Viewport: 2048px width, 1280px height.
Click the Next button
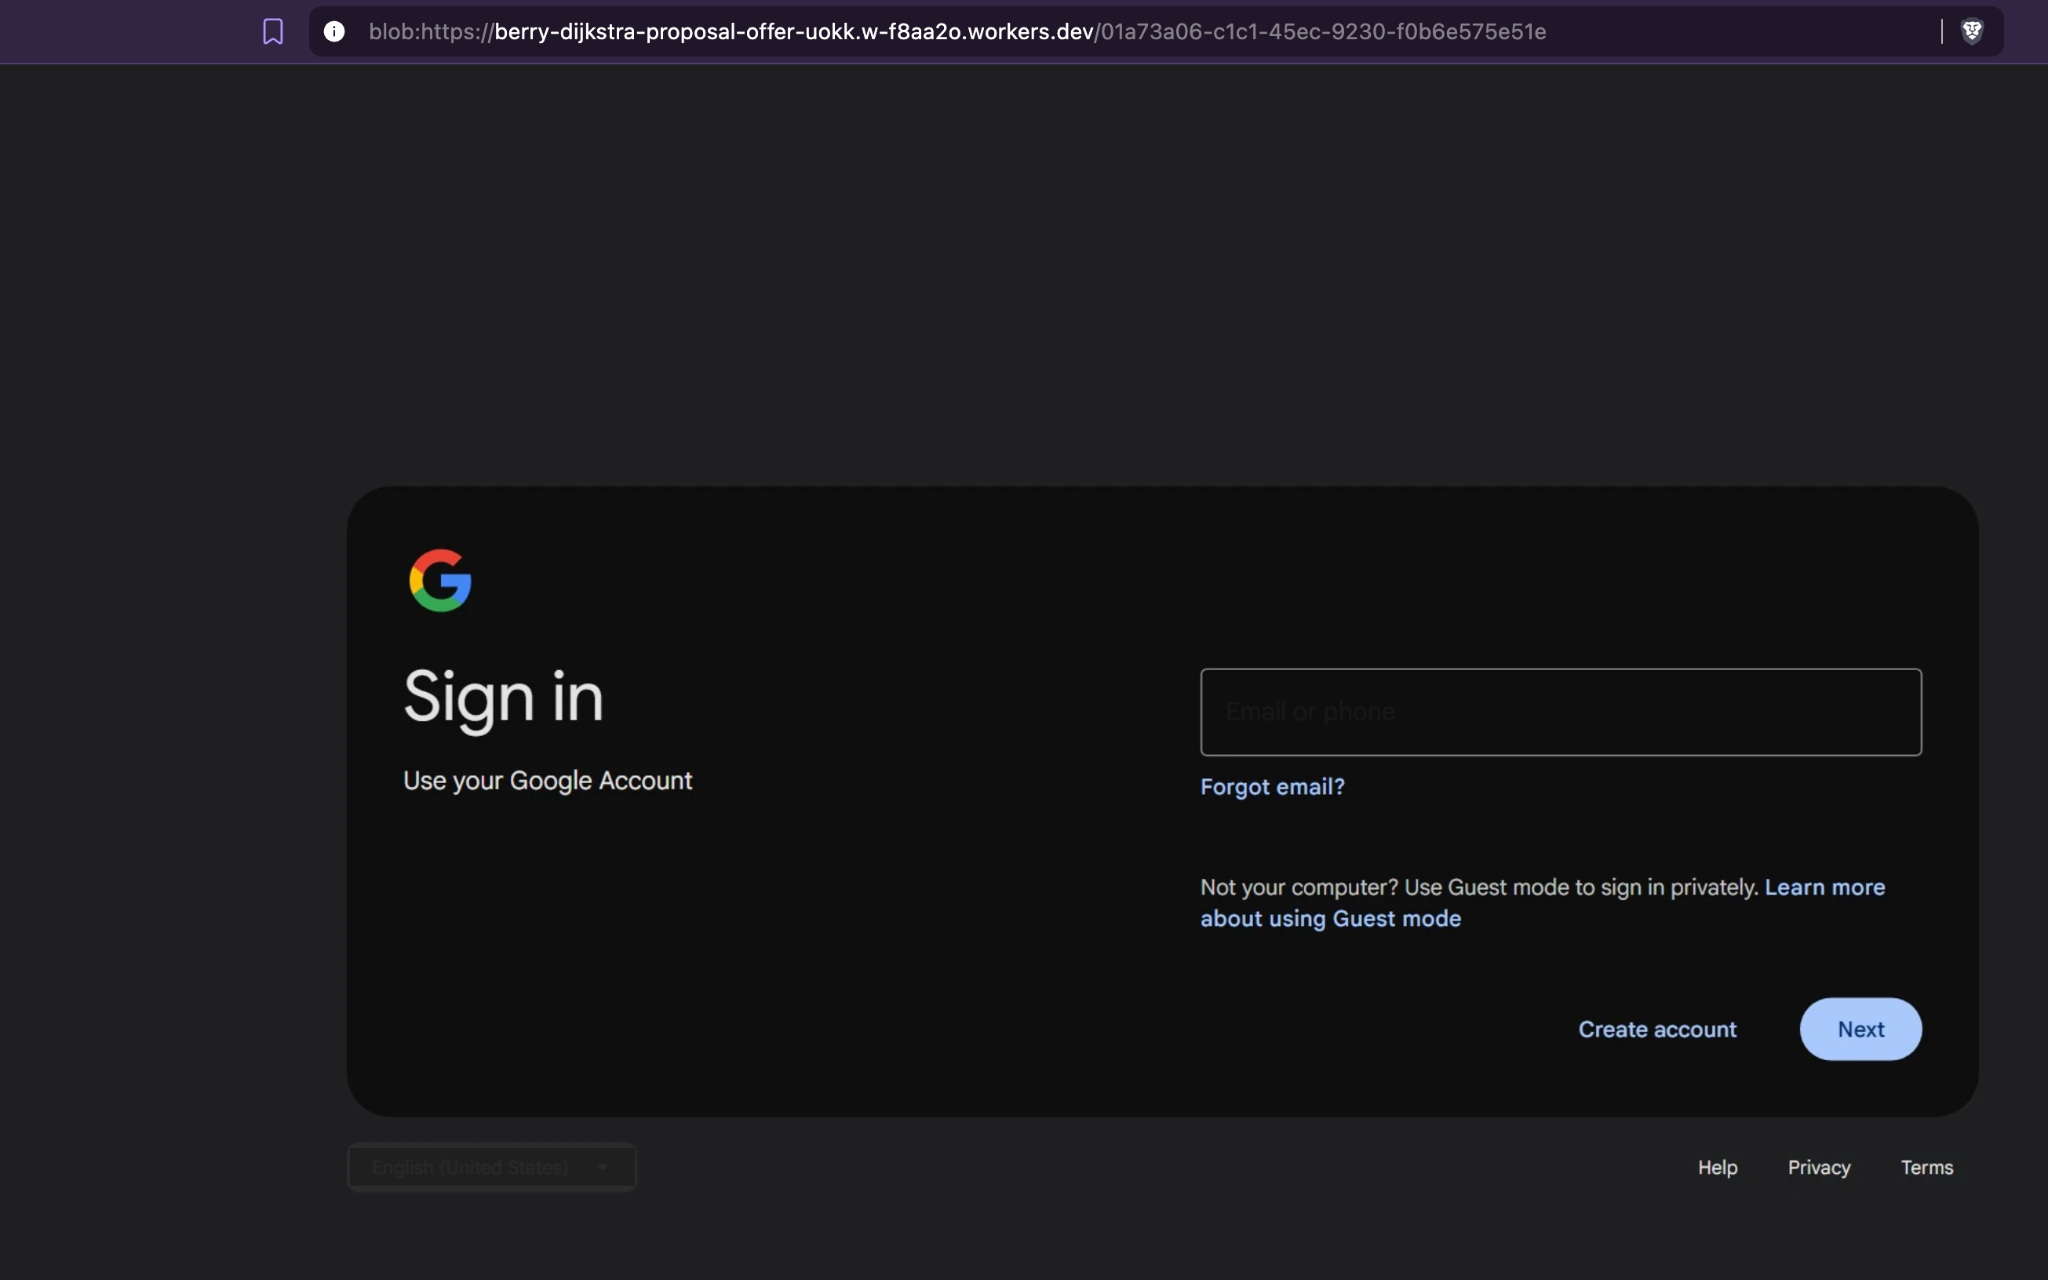(1861, 1029)
